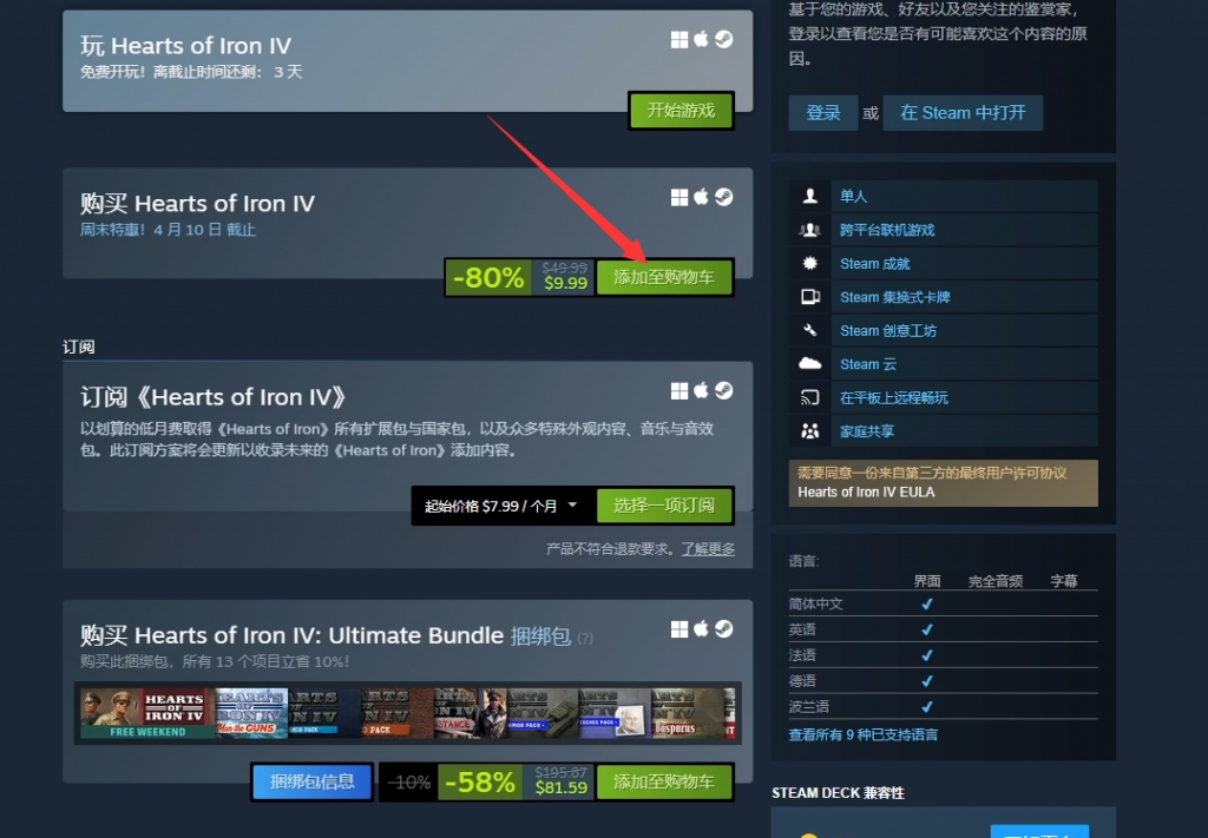
Task: Click 在 Steam 中打开 button
Action: 962,113
